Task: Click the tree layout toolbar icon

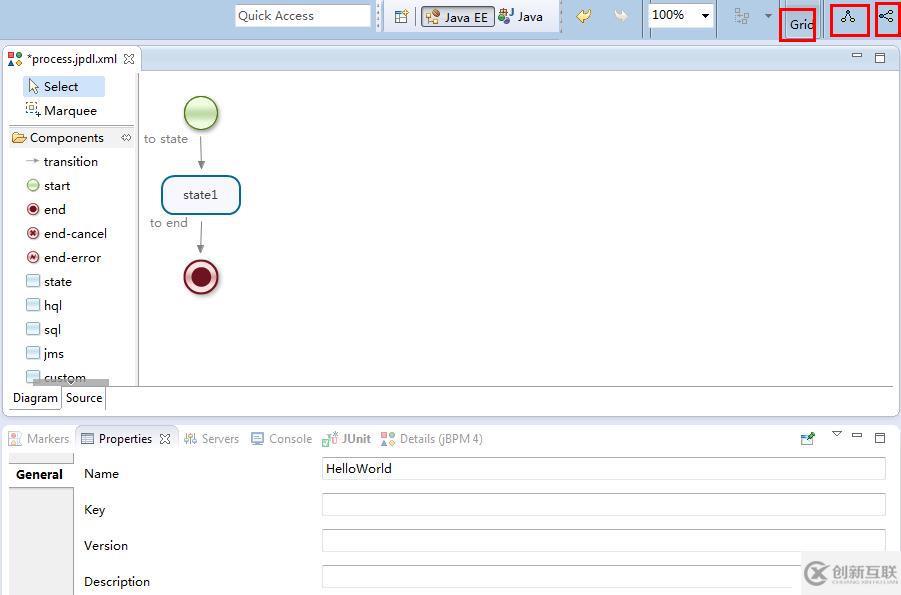Action: pyautogui.click(x=848, y=17)
